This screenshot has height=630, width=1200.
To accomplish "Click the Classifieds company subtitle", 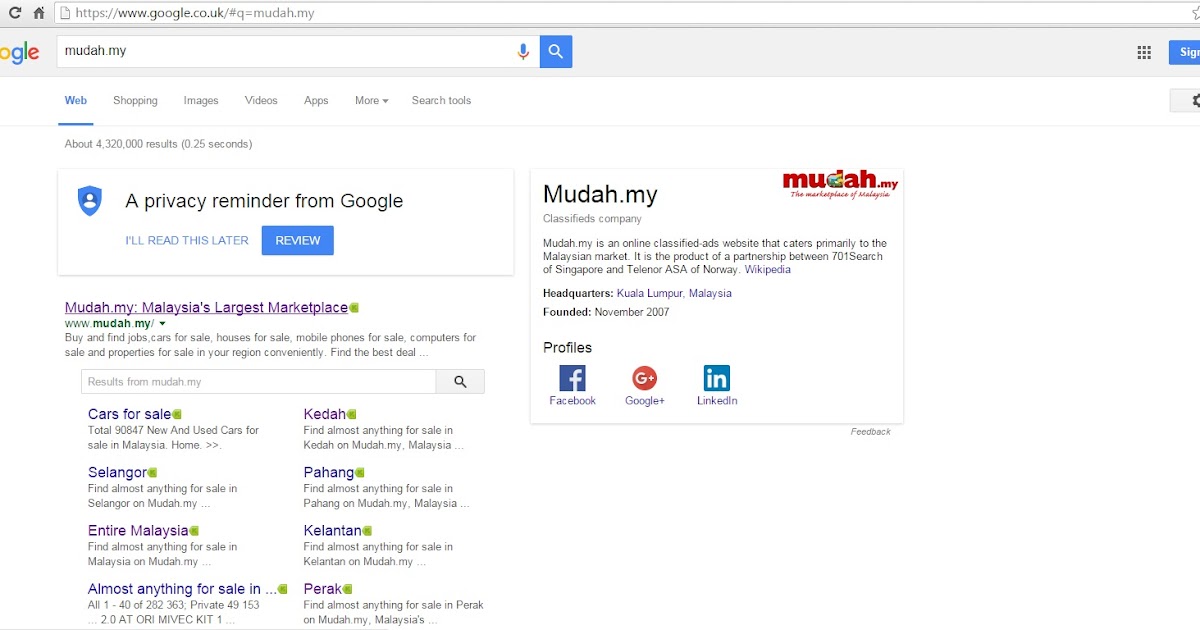I will tap(592, 218).
